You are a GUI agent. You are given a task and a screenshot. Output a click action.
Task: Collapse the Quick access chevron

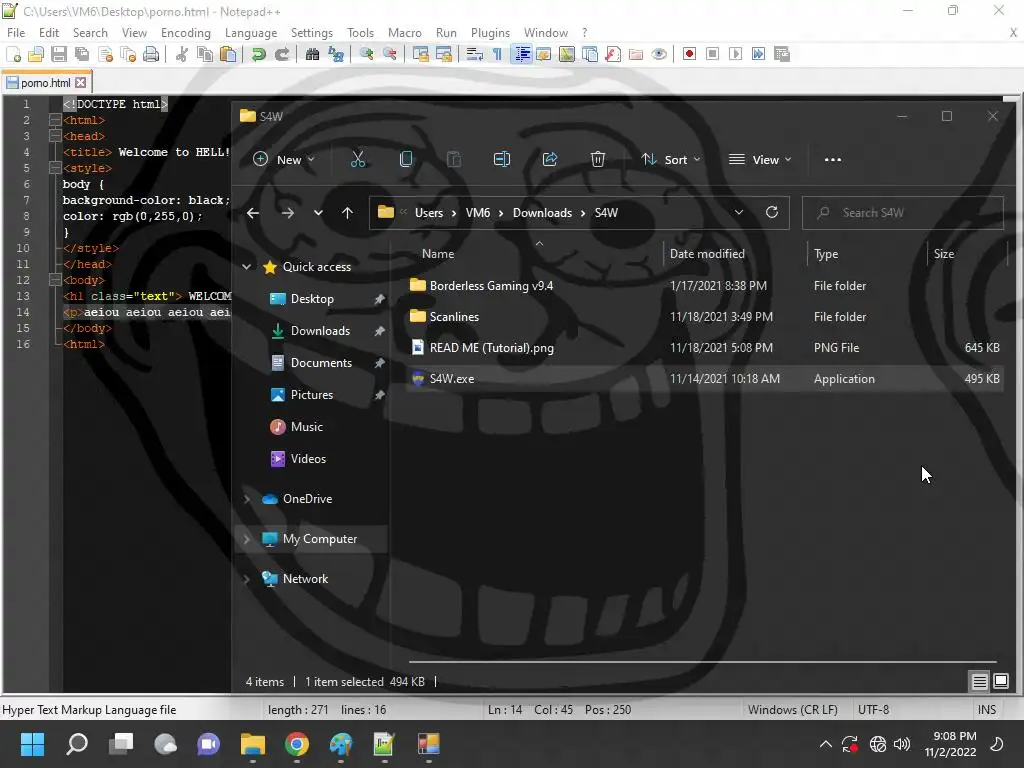coord(246,266)
